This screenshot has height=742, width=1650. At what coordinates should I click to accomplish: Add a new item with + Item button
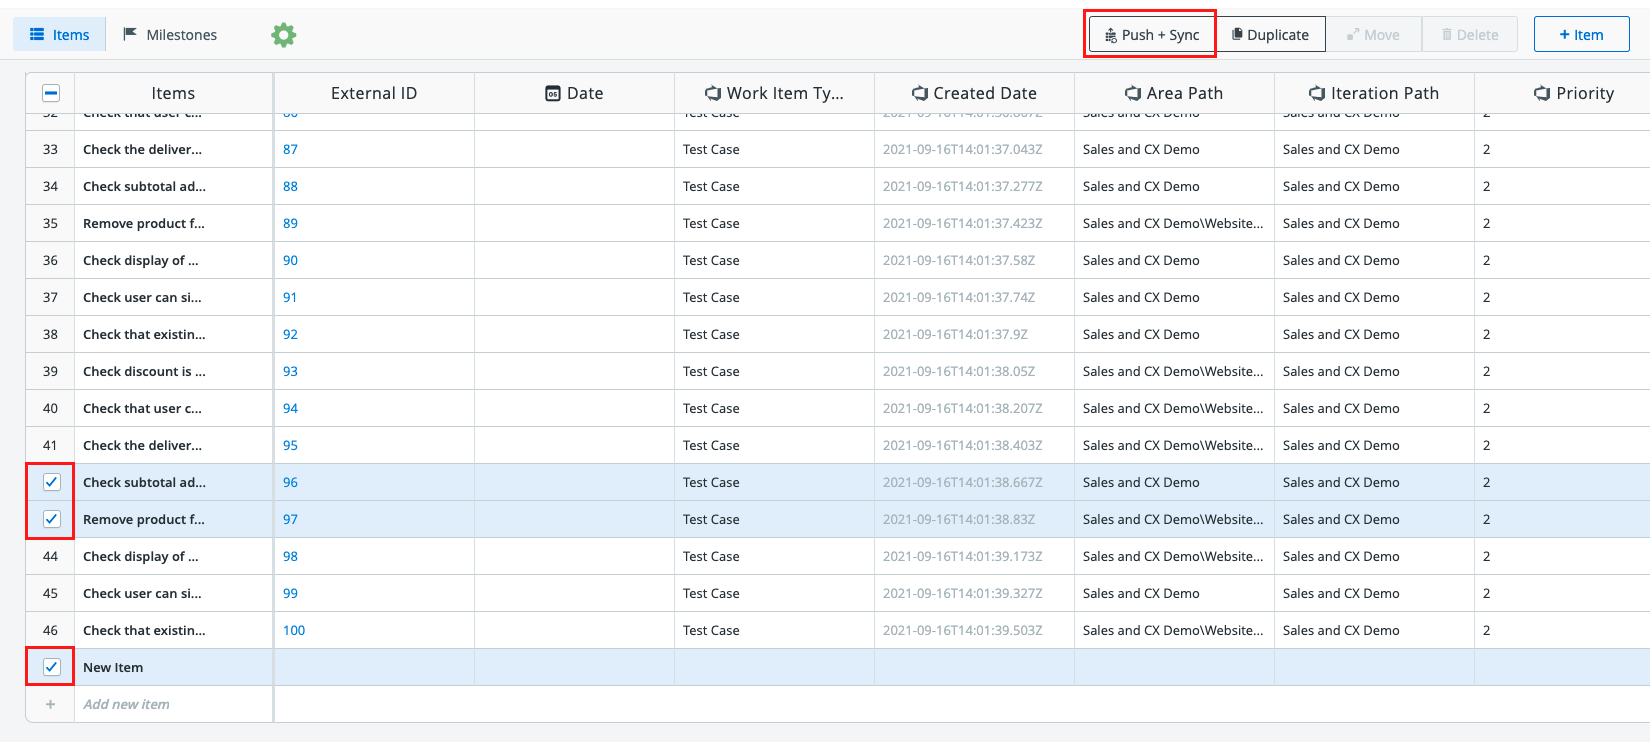click(x=1581, y=35)
